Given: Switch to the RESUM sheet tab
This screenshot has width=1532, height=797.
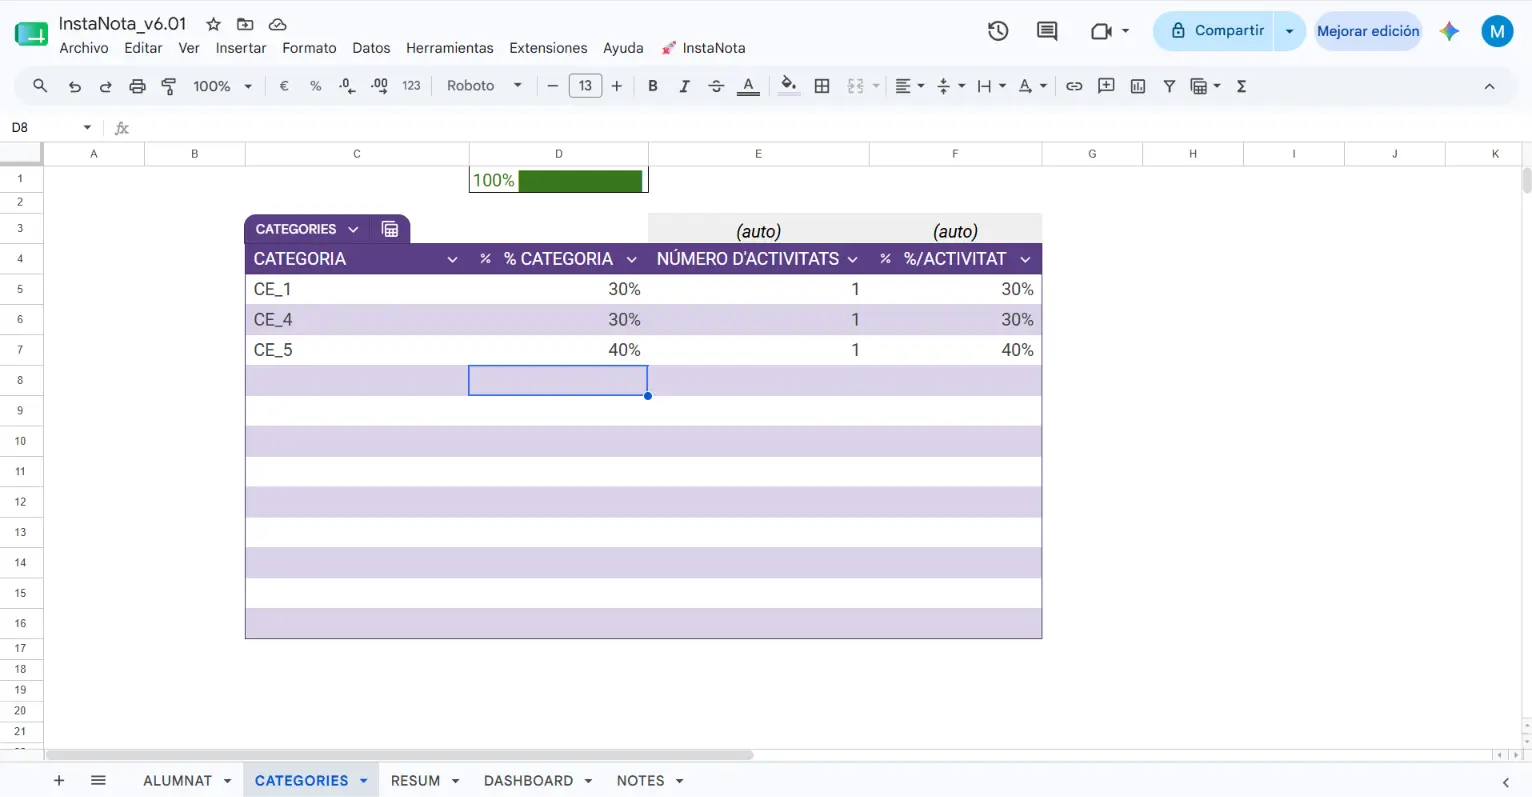Looking at the screenshot, I should click(415, 781).
